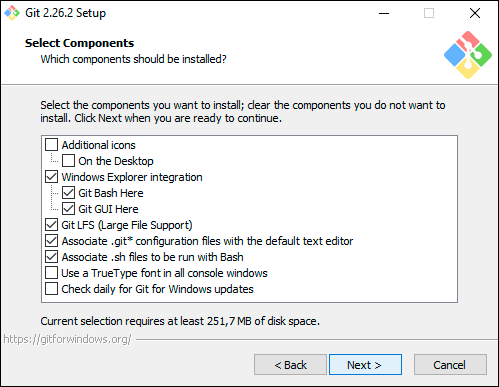The height and width of the screenshot is (387, 499).
Task: Check the On the Desktop option
Action: (x=68, y=161)
